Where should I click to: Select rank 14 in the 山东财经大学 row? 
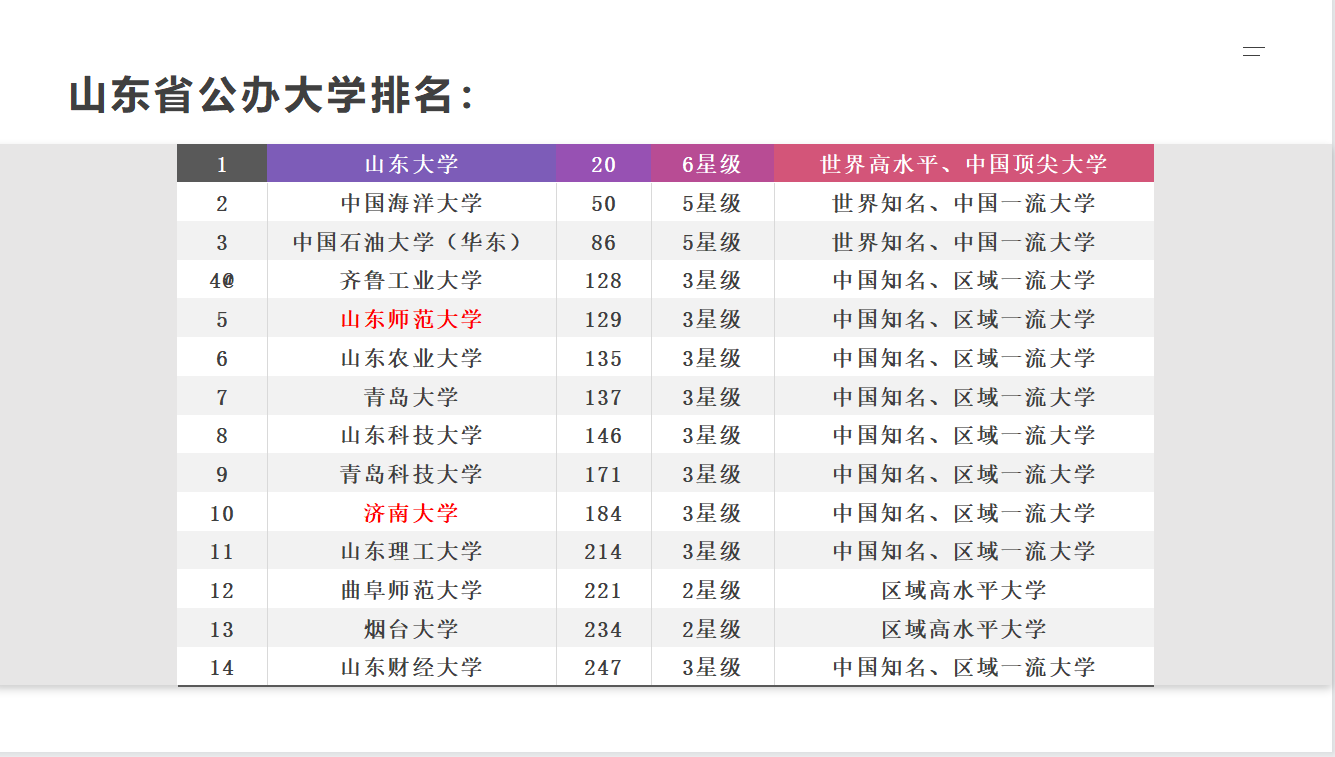point(222,667)
